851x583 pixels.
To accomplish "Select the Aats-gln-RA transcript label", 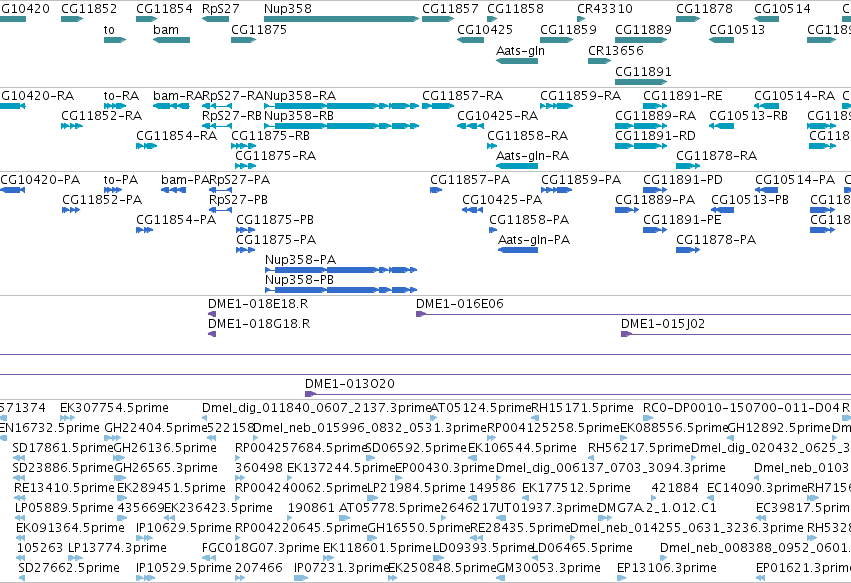I will point(532,156).
